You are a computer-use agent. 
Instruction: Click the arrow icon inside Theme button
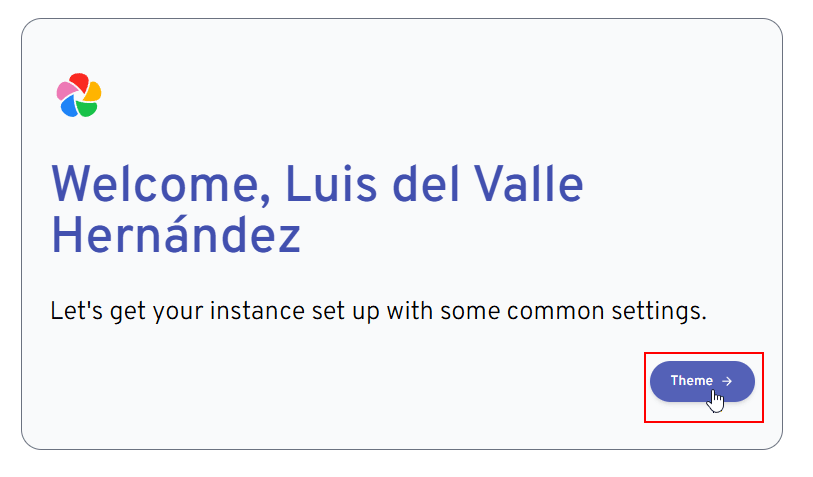coord(727,381)
